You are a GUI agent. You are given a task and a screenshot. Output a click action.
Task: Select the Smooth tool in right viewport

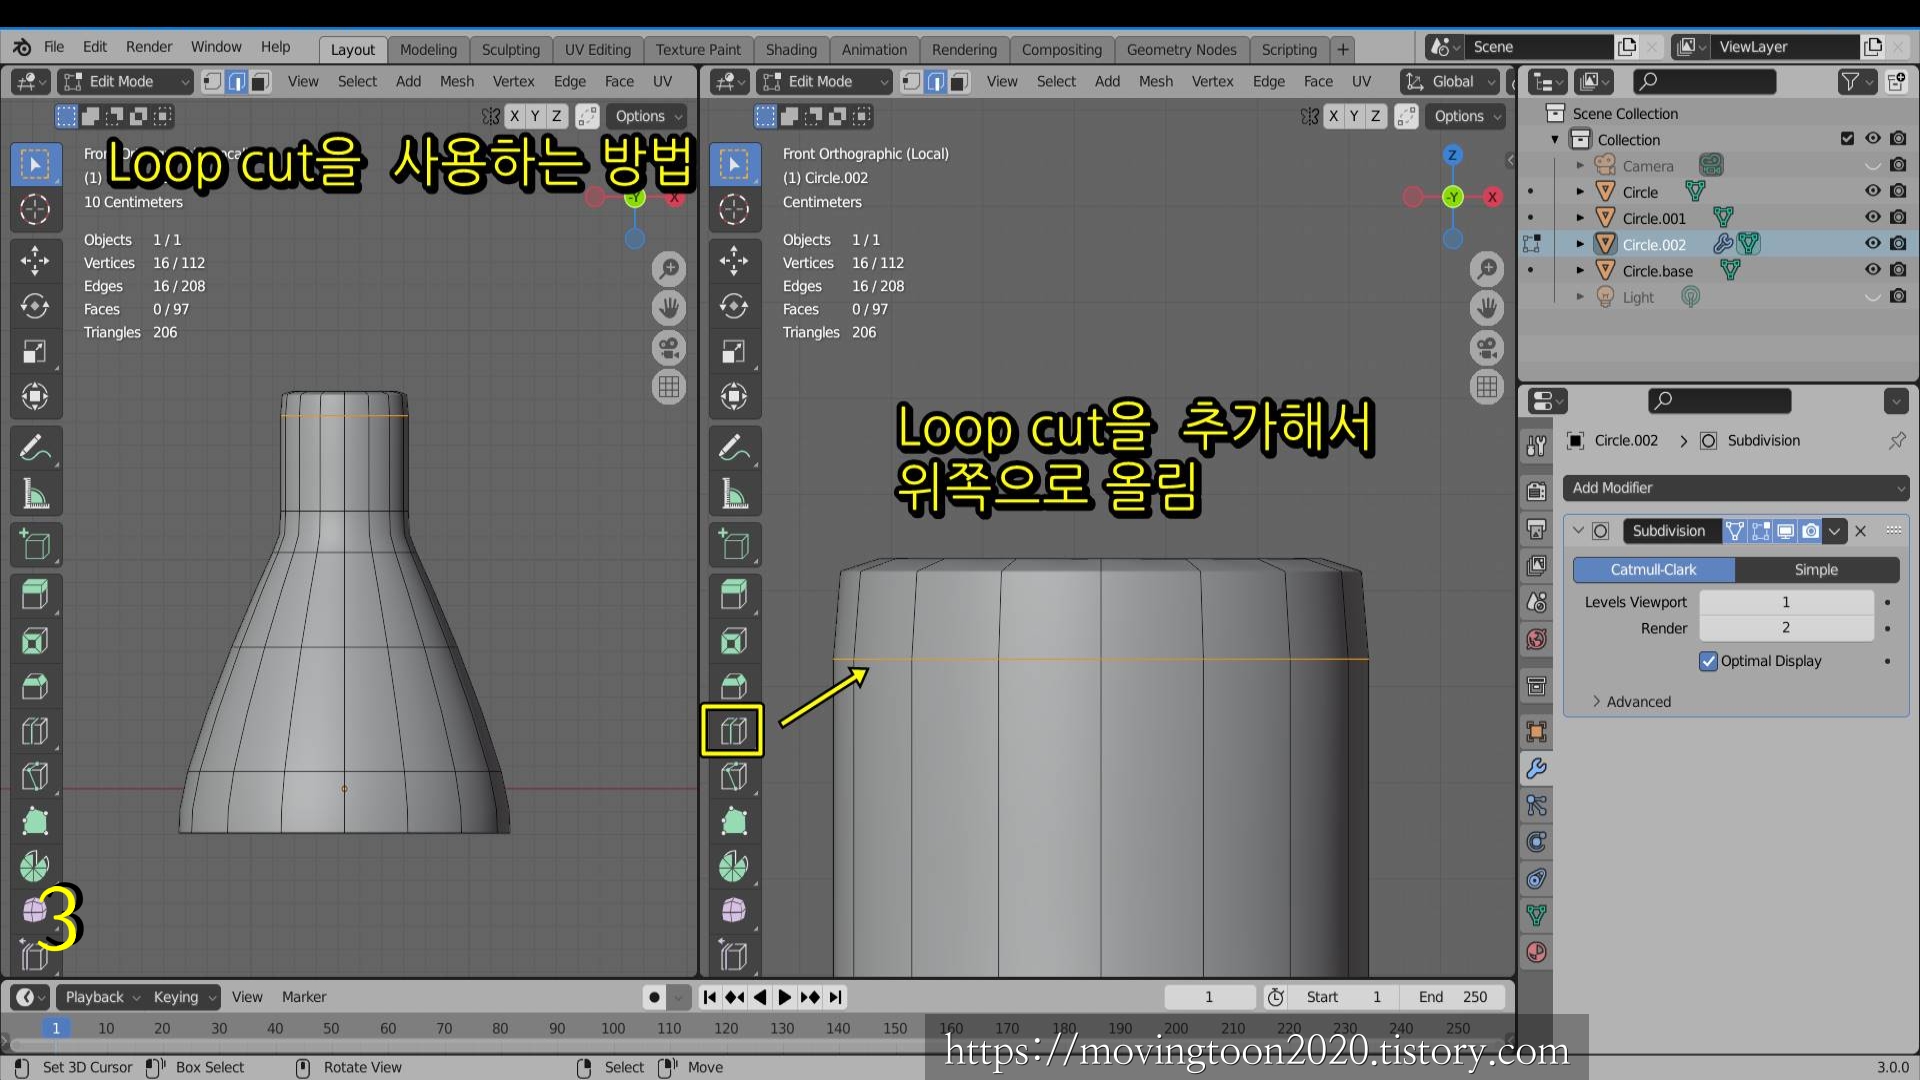[x=734, y=911]
